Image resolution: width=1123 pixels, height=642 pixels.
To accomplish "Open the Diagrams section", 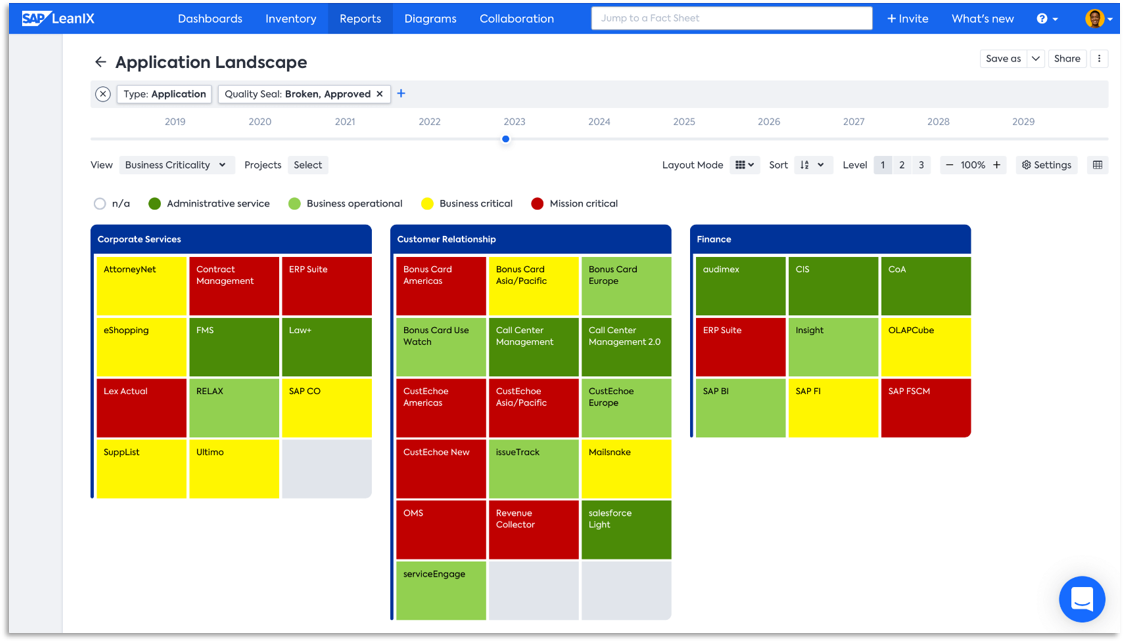I will (430, 18).
